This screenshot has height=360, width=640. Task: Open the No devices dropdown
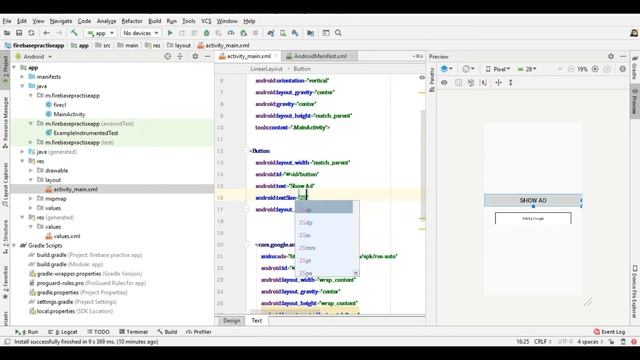[140, 33]
